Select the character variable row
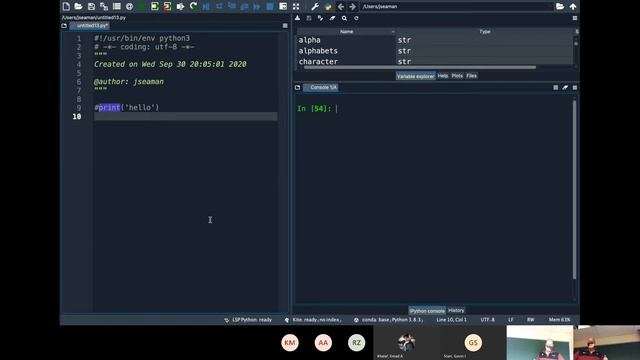640x360 pixels. 435,61
